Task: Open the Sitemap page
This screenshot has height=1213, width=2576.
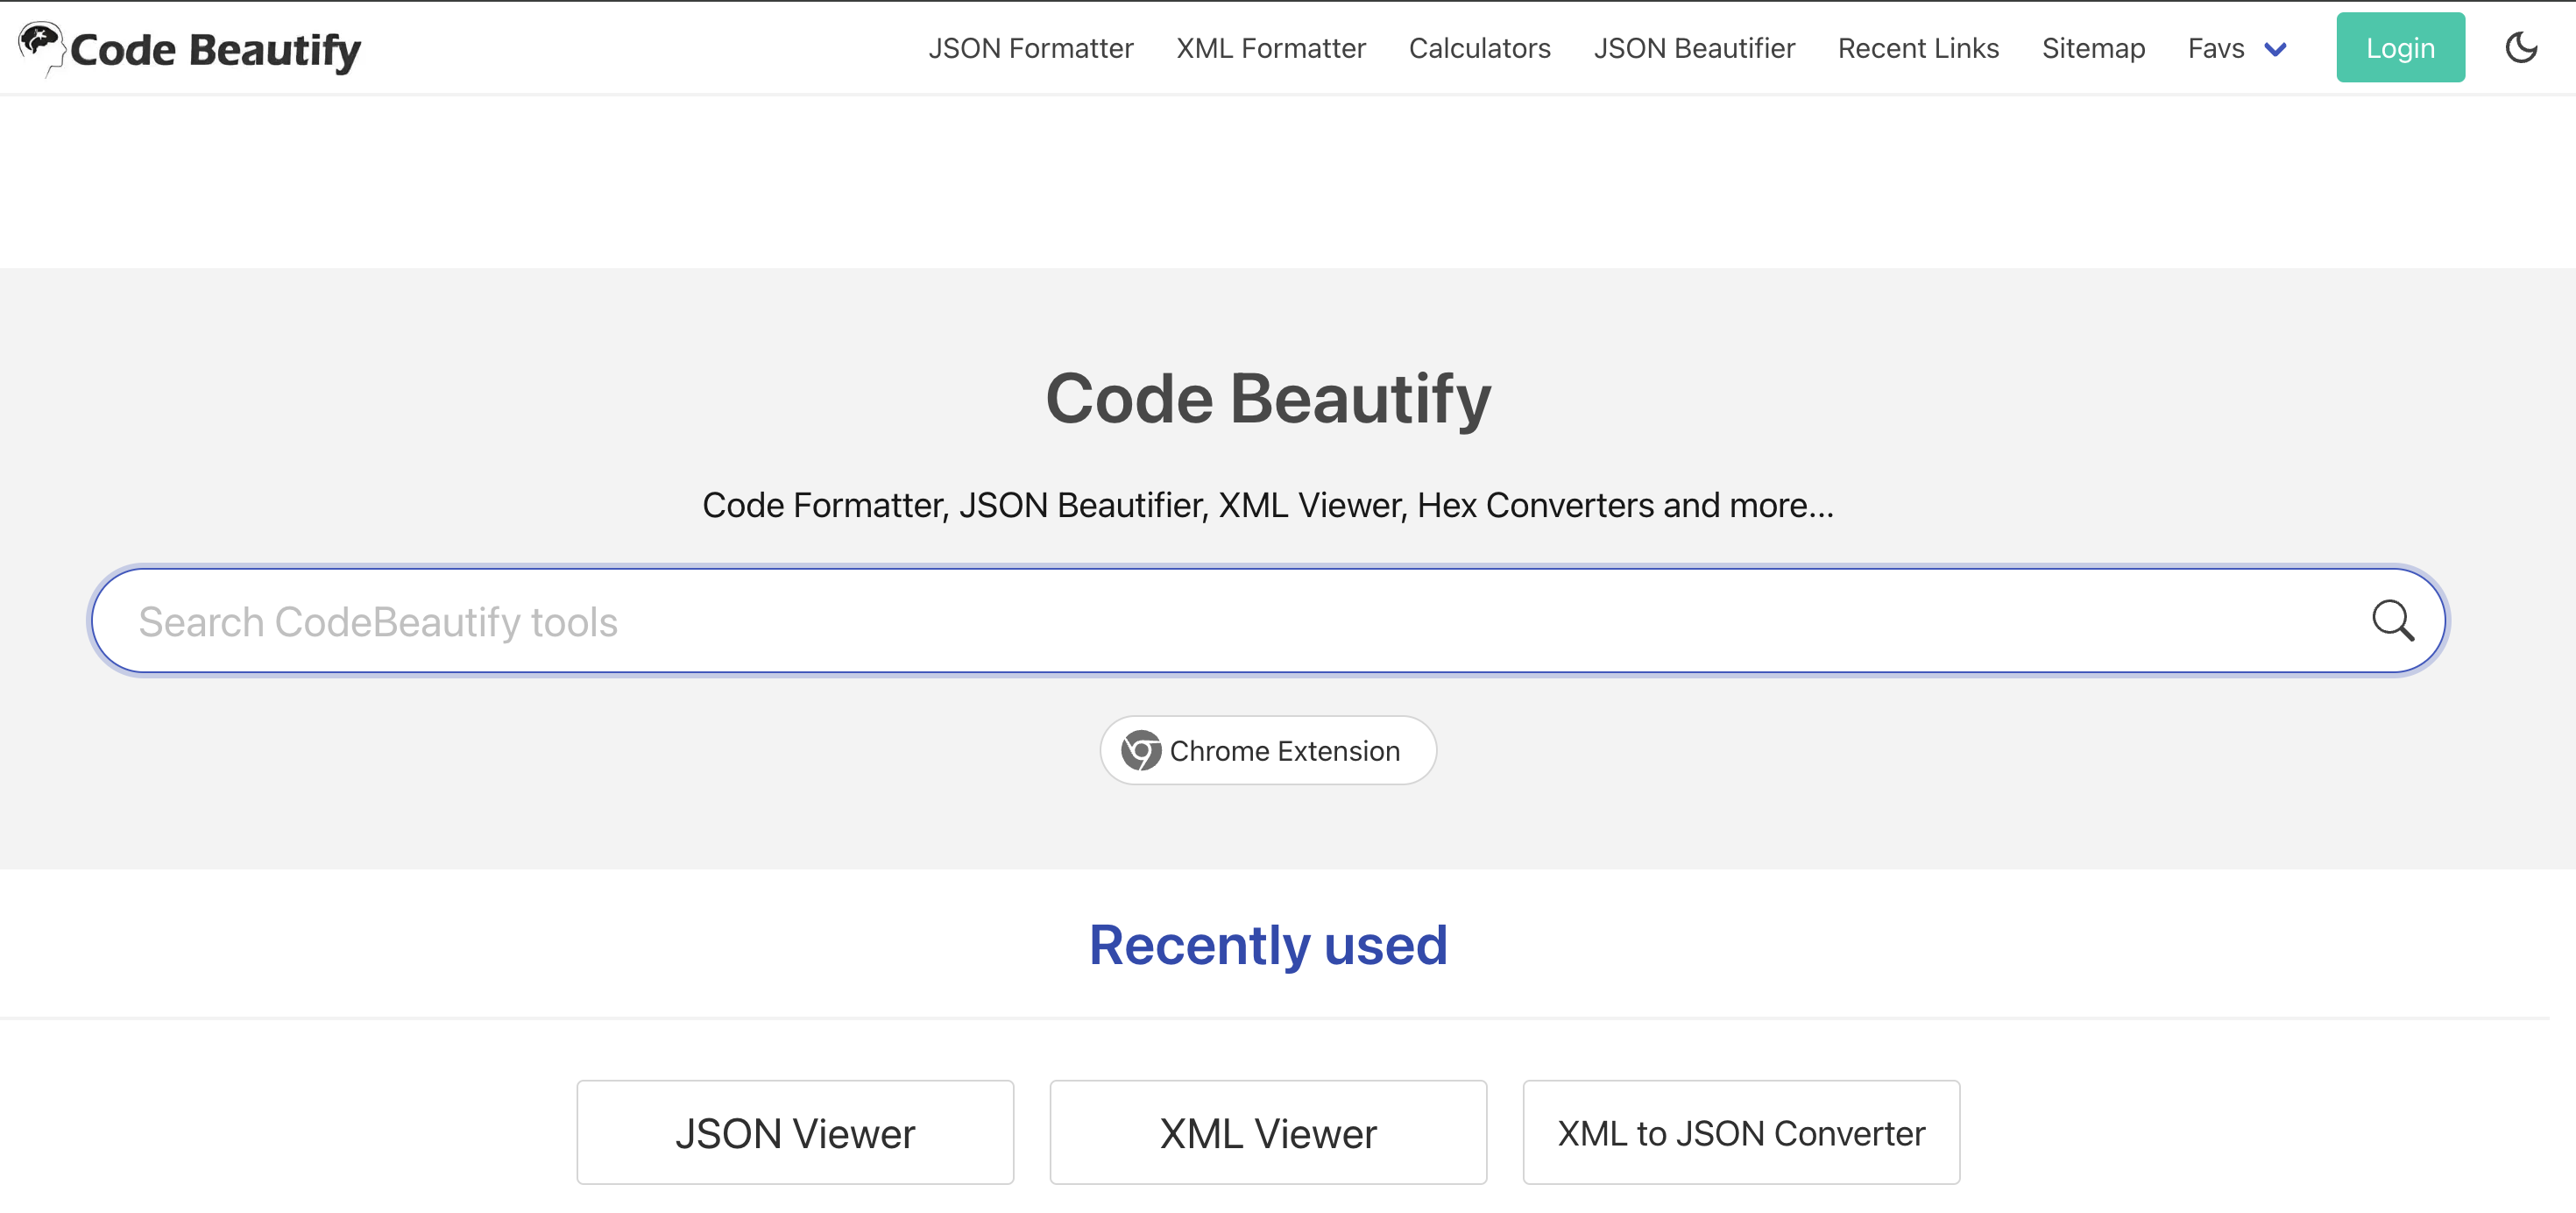Action: click(x=2093, y=48)
